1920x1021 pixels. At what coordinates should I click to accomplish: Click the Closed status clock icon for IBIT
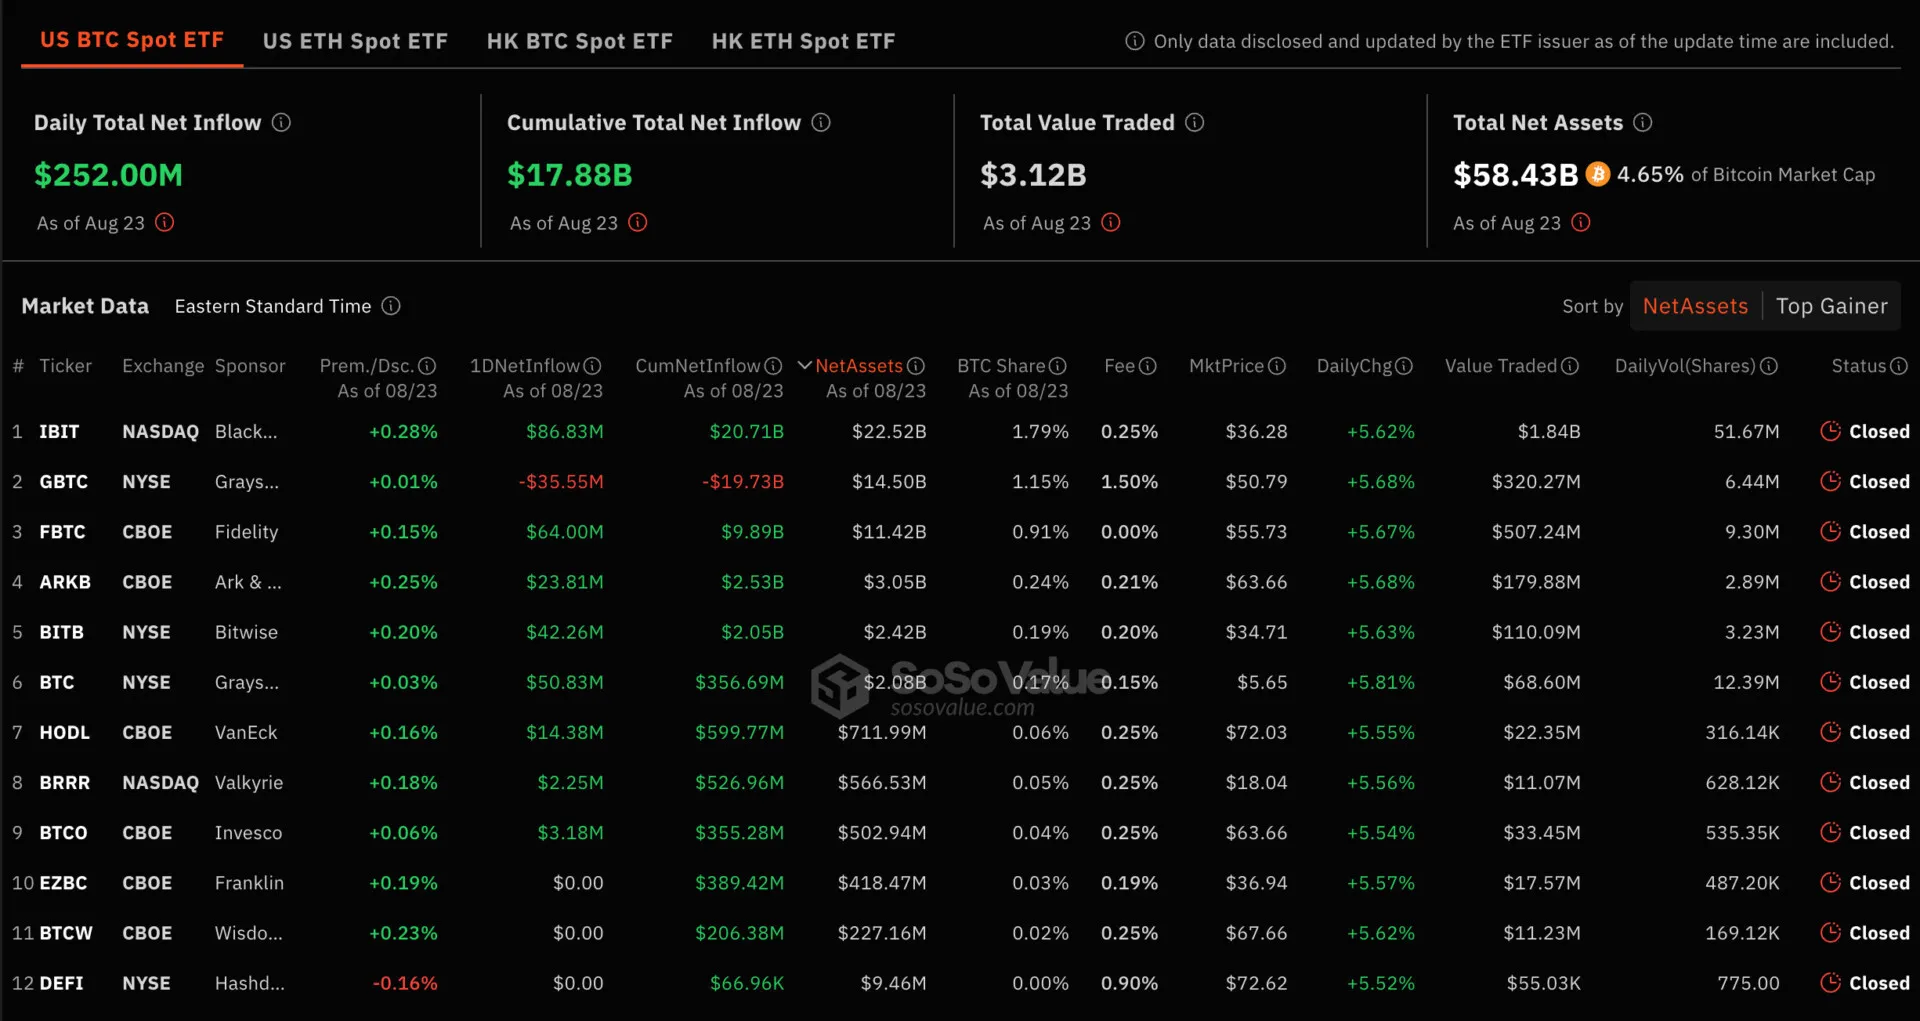1831,431
